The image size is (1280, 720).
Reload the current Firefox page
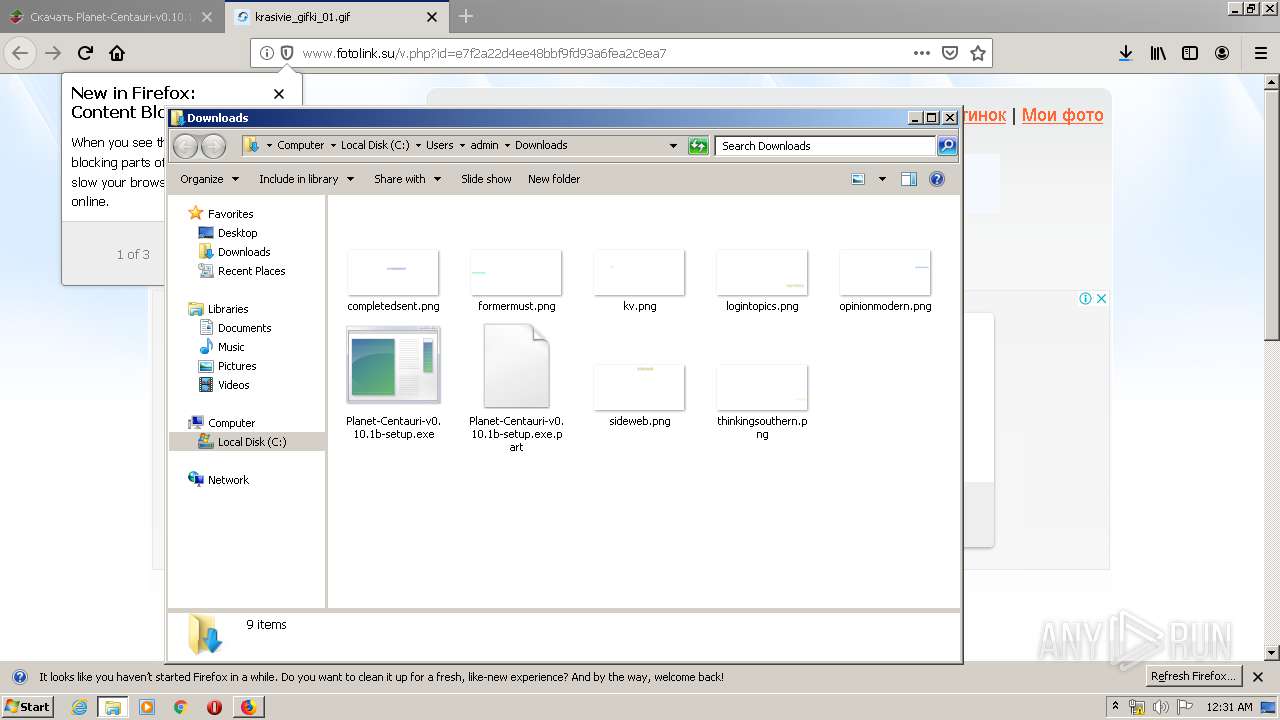pyautogui.click(x=85, y=53)
